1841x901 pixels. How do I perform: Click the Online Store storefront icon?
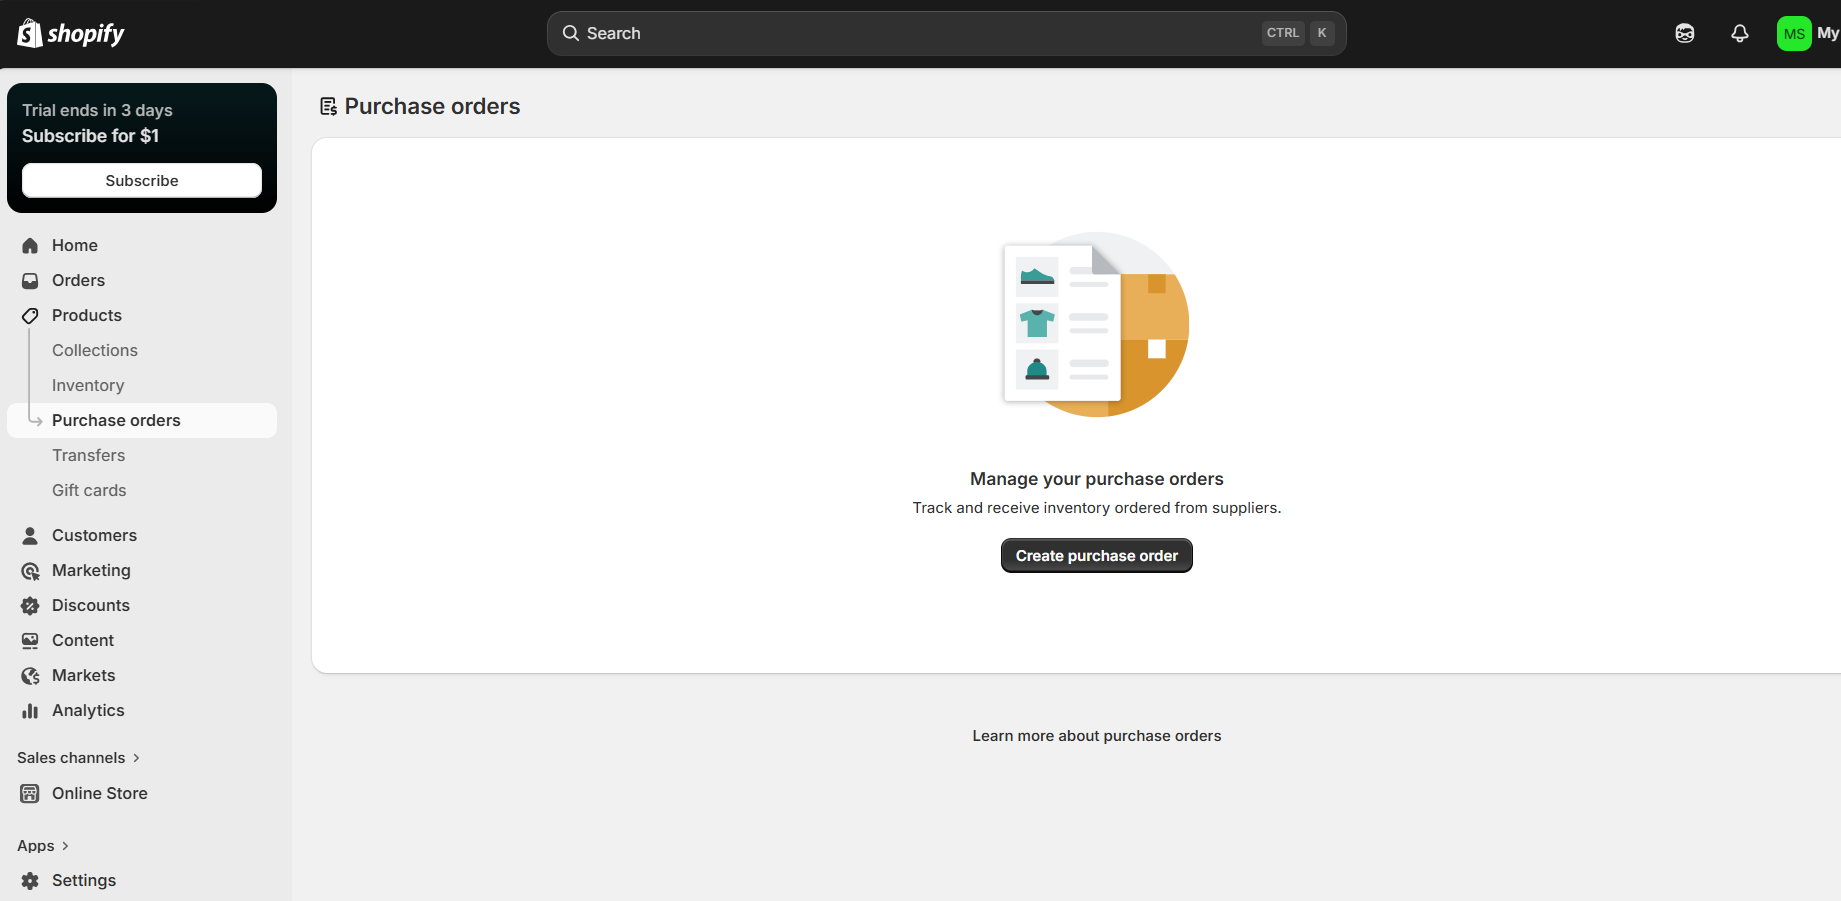click(30, 794)
